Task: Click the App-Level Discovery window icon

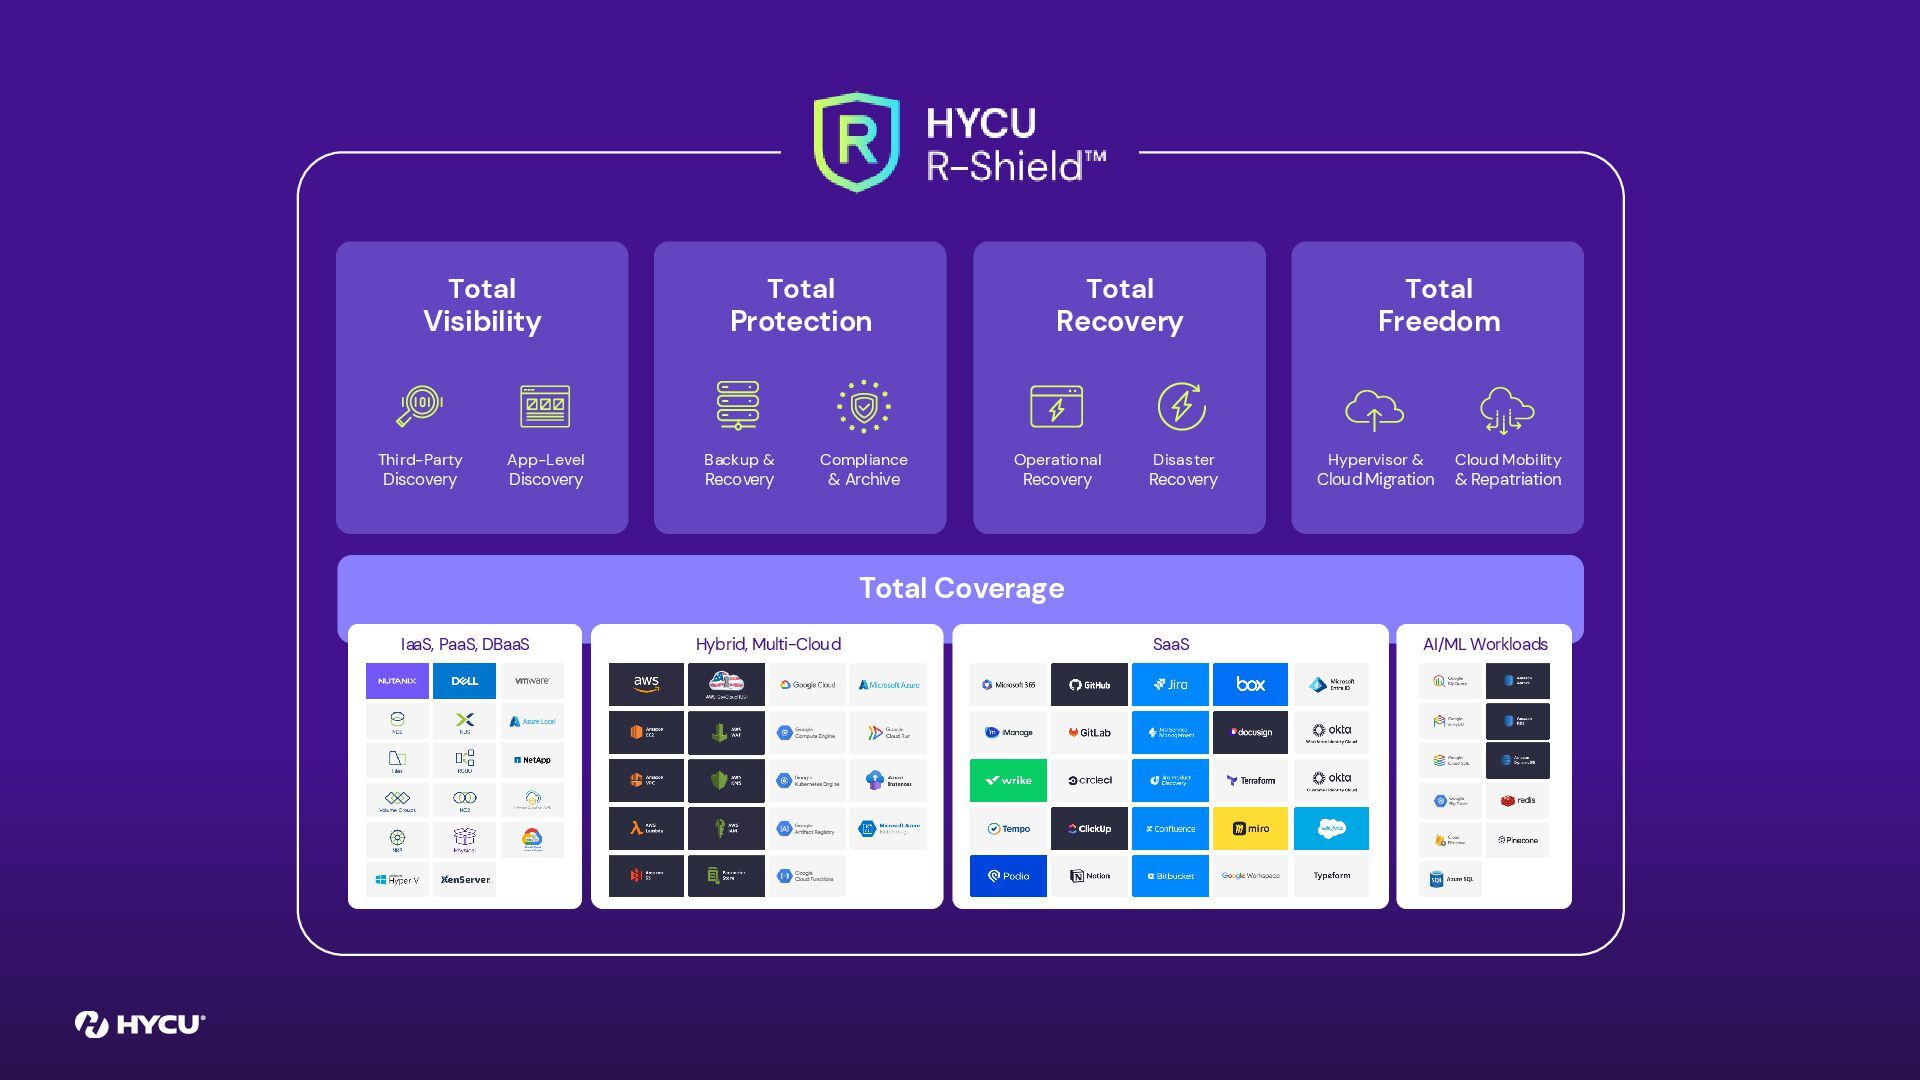Action: [x=545, y=406]
